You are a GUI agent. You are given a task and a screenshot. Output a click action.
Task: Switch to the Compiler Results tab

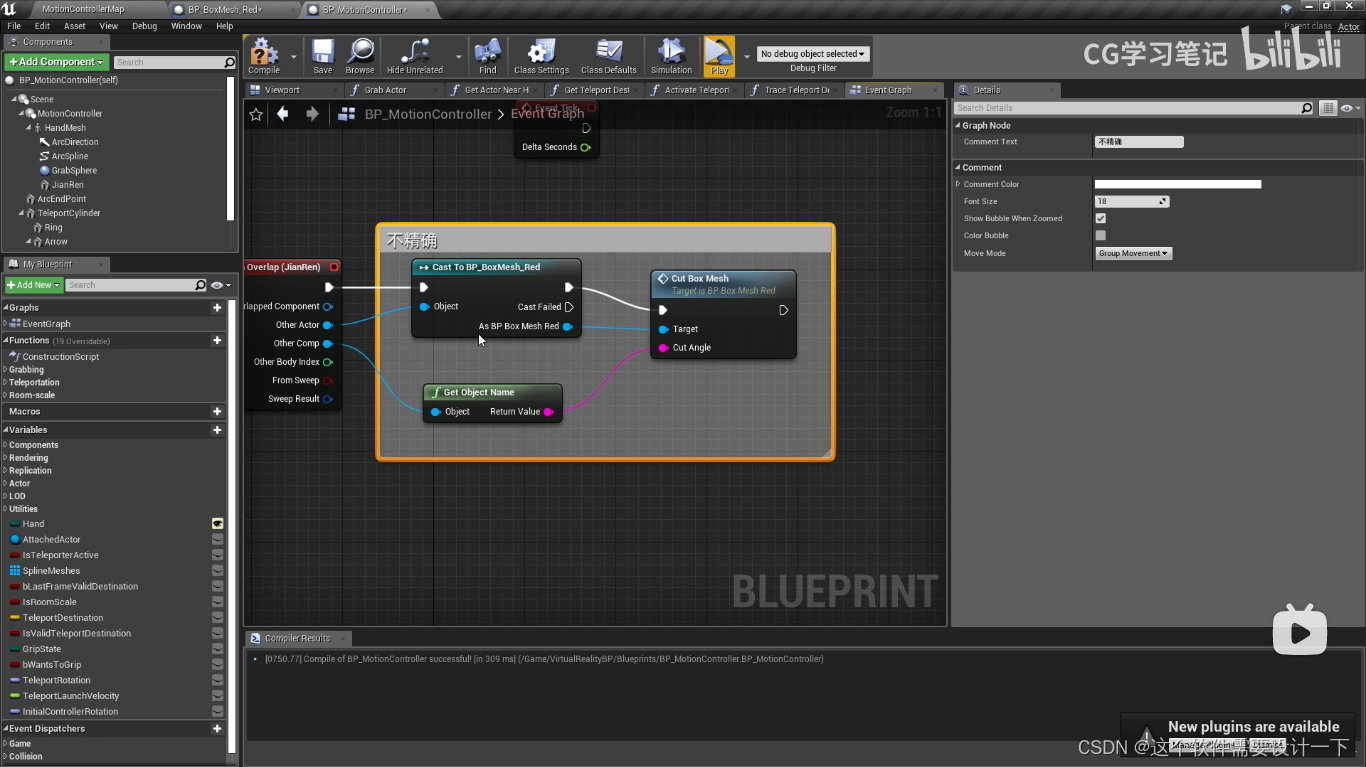point(297,638)
